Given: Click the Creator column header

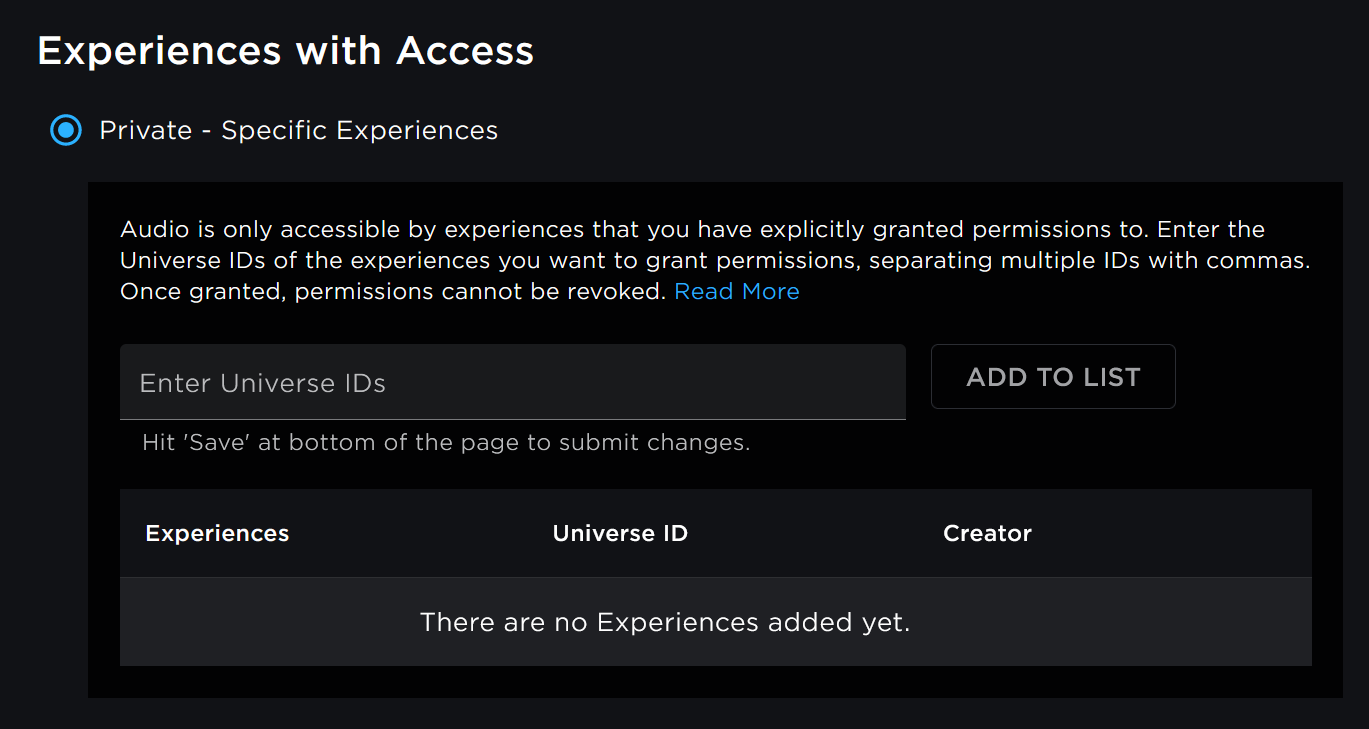Looking at the screenshot, I should click(987, 533).
